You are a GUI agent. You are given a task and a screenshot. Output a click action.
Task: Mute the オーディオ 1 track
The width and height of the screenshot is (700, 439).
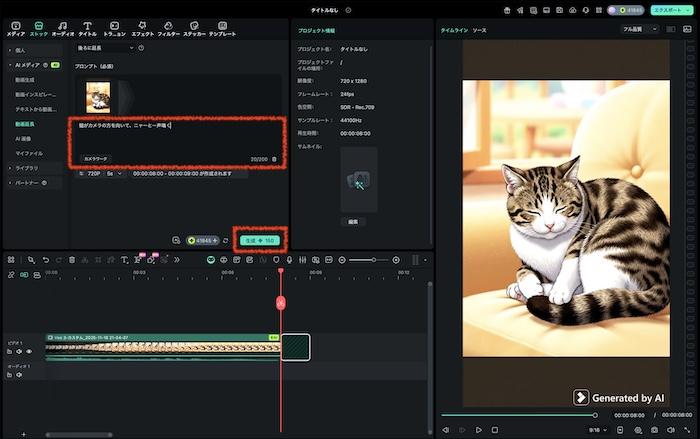coord(20,376)
